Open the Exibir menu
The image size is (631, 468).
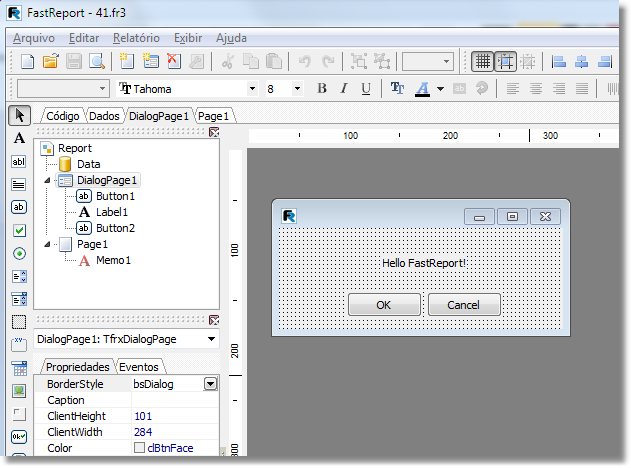(188, 38)
